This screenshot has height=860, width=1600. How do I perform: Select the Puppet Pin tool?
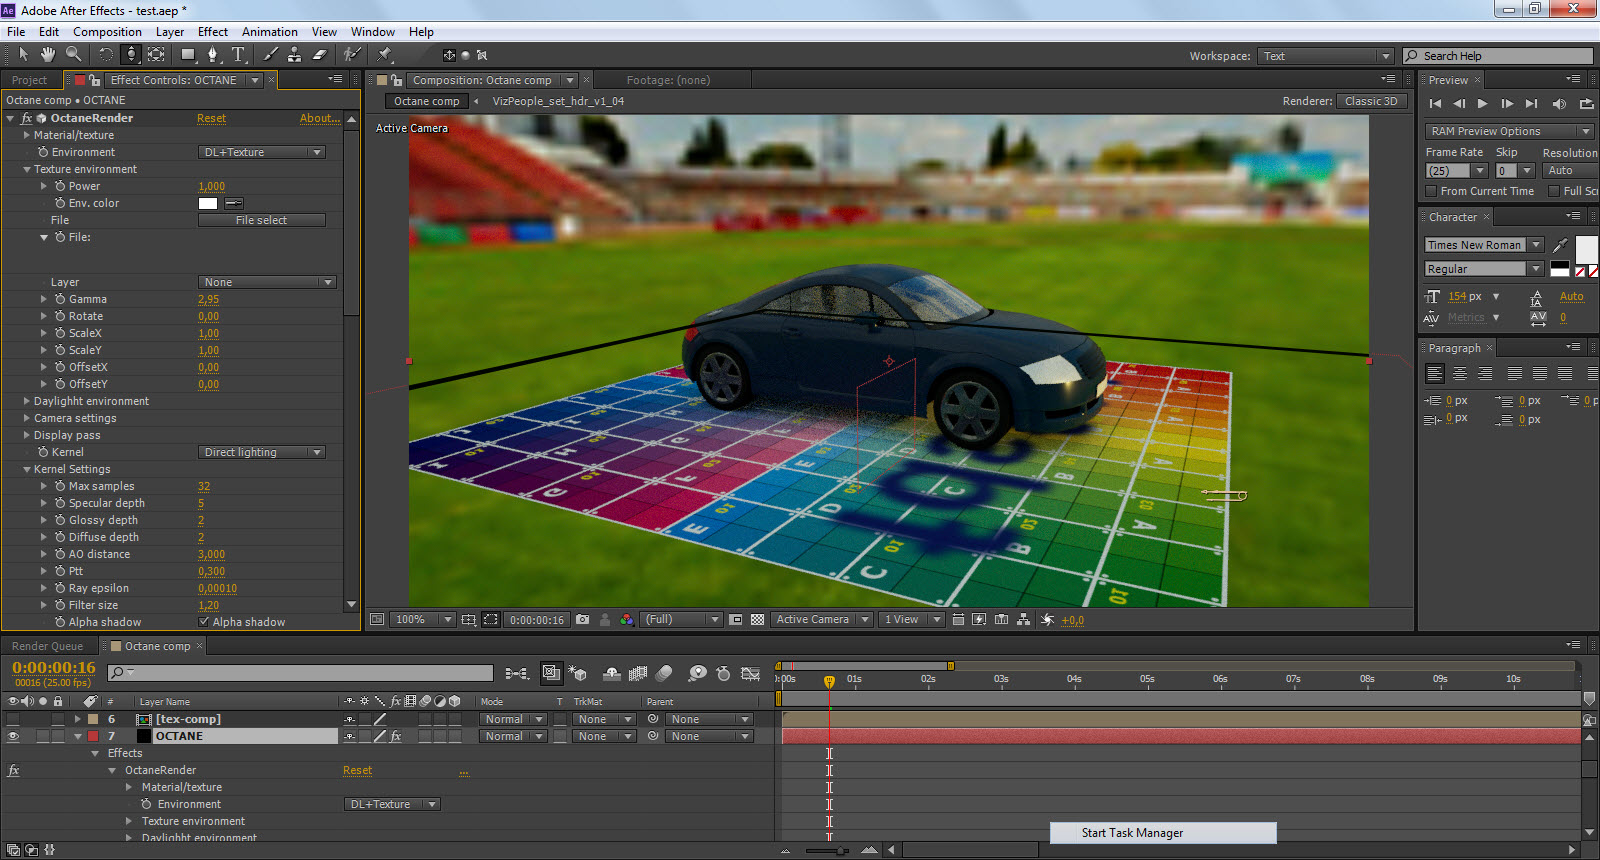[x=385, y=55]
